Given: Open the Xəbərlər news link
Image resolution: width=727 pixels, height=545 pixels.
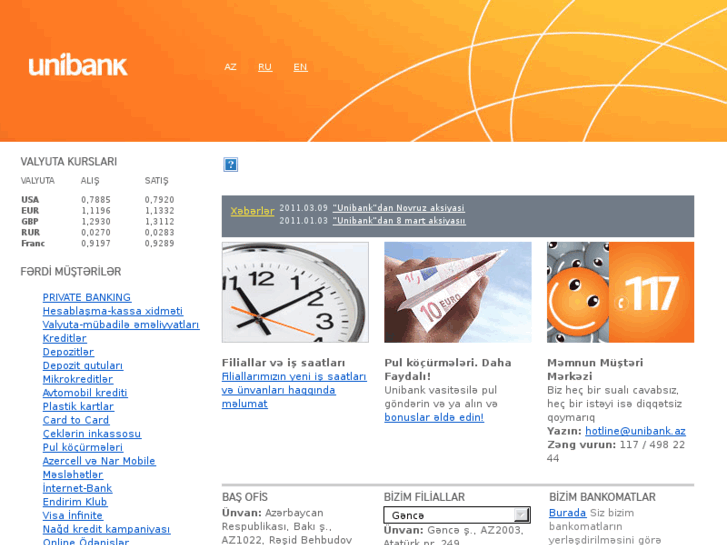Looking at the screenshot, I should click(253, 211).
